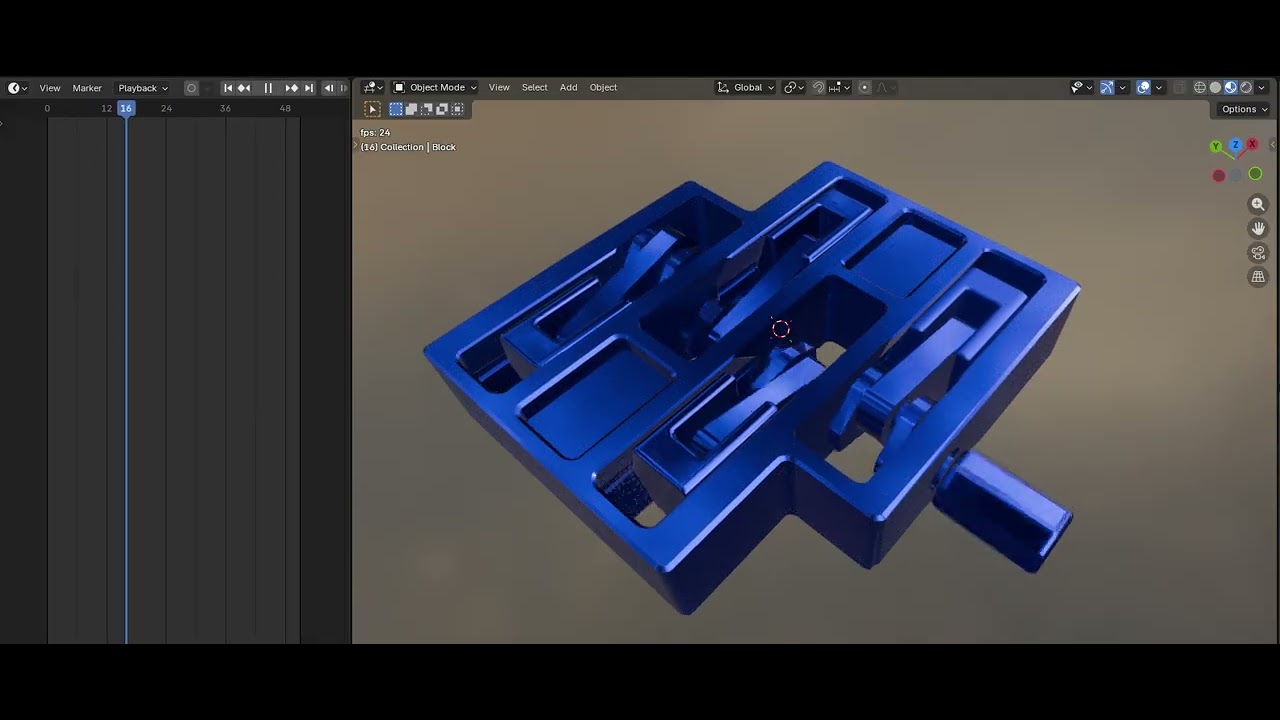Click the blue Z axis gizmo
Viewport: 1280px width, 720px height.
1236,145
